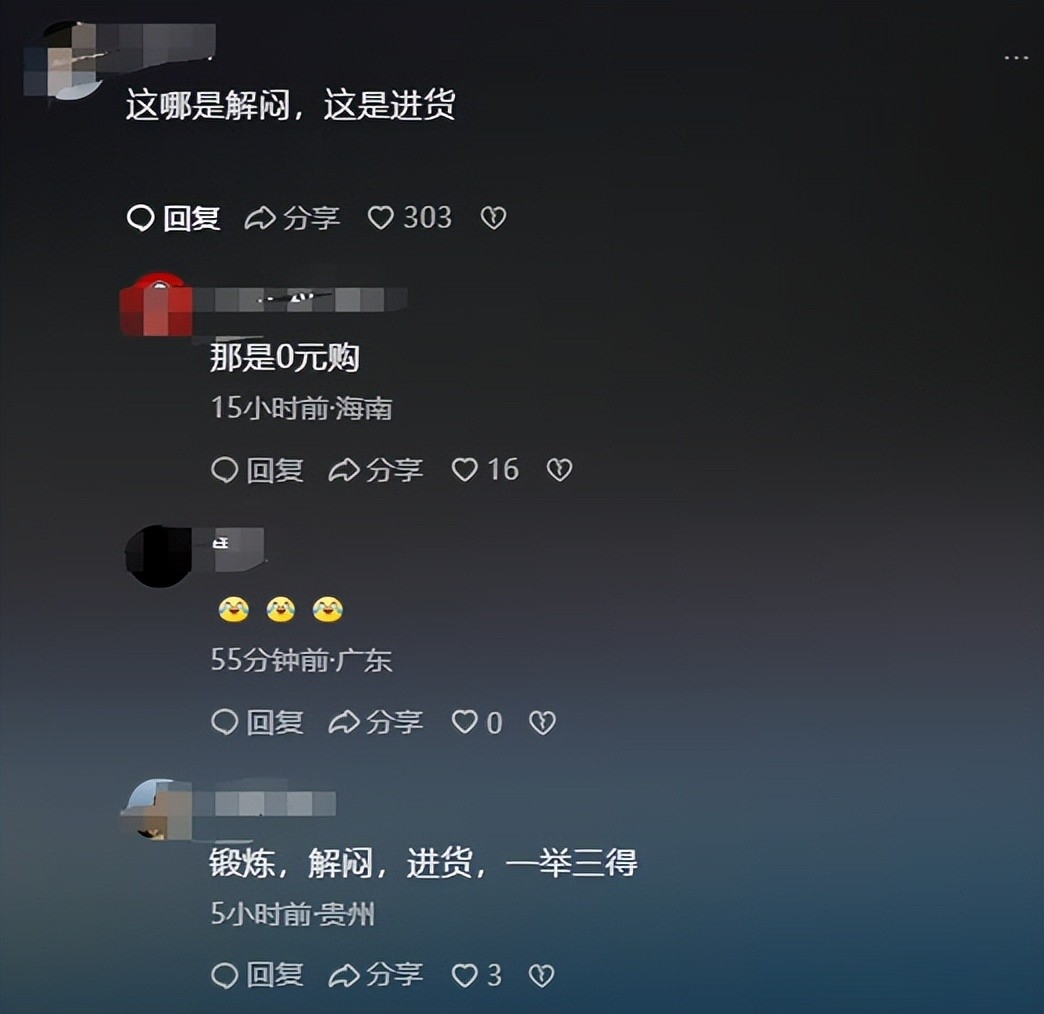Reply to the top comment '这是进货'
The height and width of the screenshot is (1014, 1044).
click(173, 218)
